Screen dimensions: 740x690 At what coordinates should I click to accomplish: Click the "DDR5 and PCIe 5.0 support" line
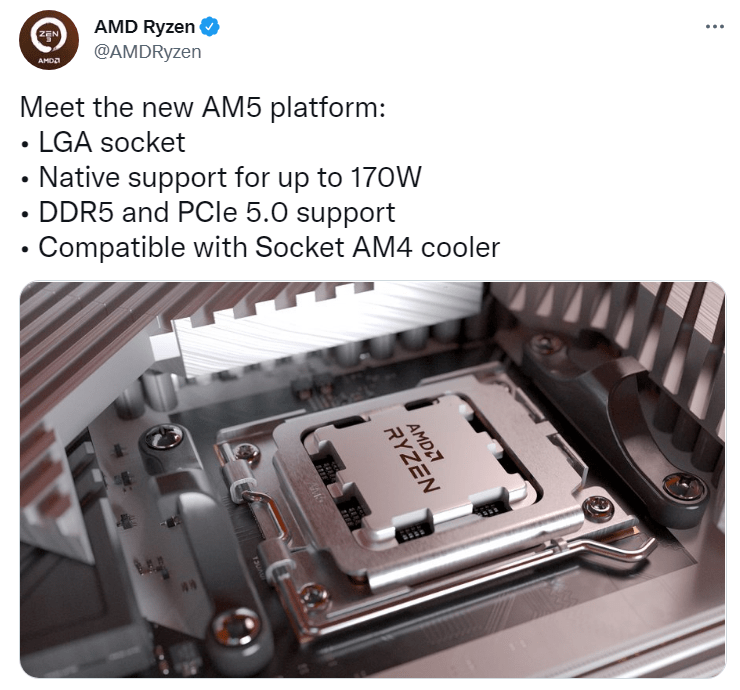click(217, 212)
